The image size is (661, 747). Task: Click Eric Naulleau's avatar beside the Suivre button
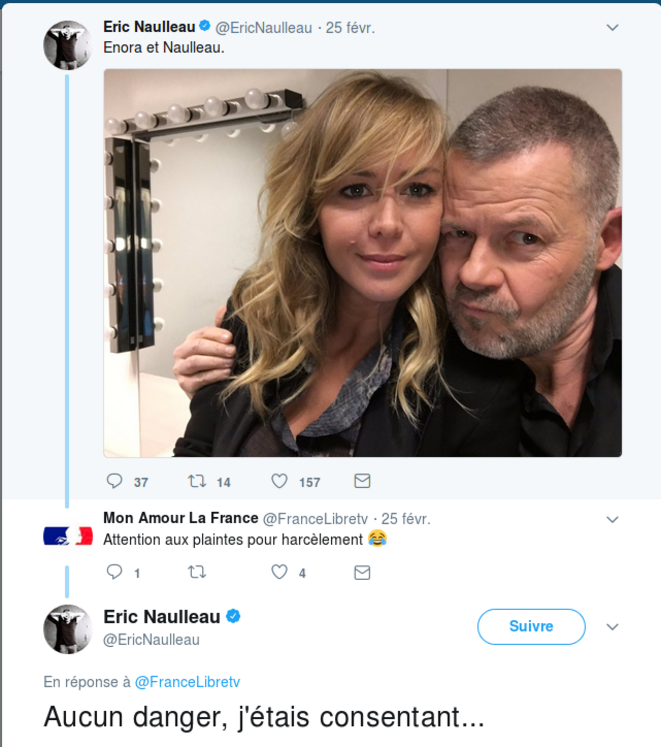(68, 629)
